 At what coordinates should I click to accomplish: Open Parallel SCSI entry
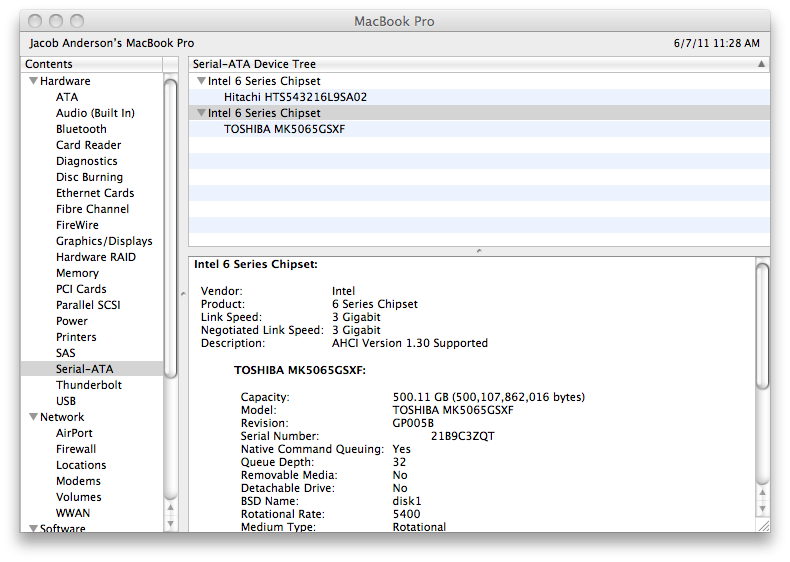(88, 305)
